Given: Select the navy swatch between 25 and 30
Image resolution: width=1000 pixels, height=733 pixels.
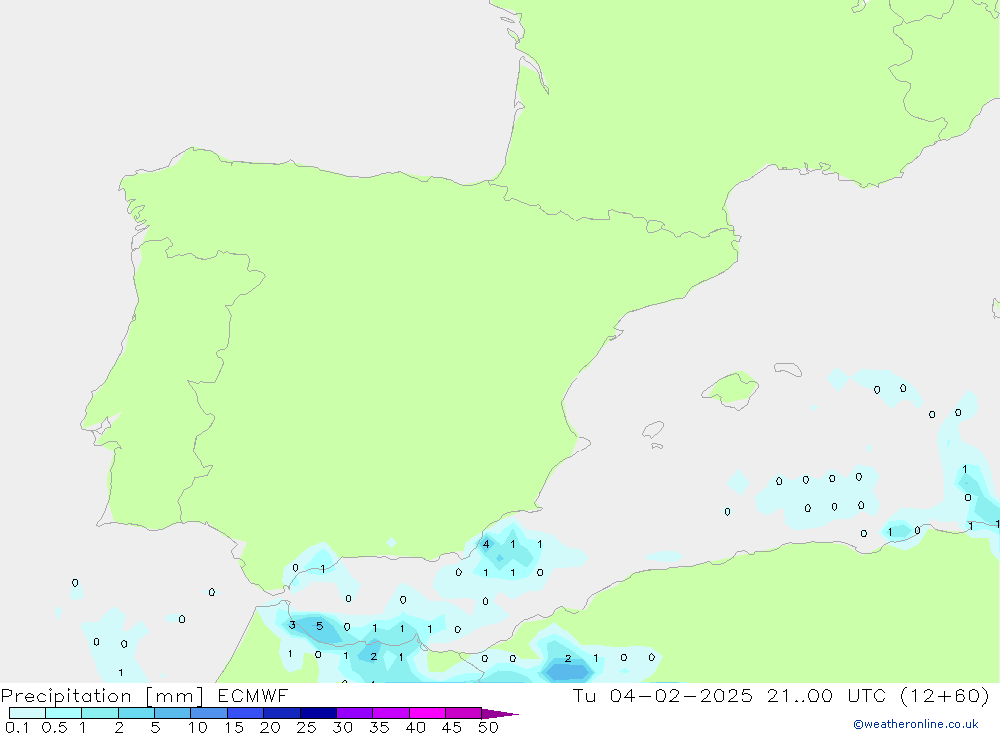Looking at the screenshot, I should [318, 713].
